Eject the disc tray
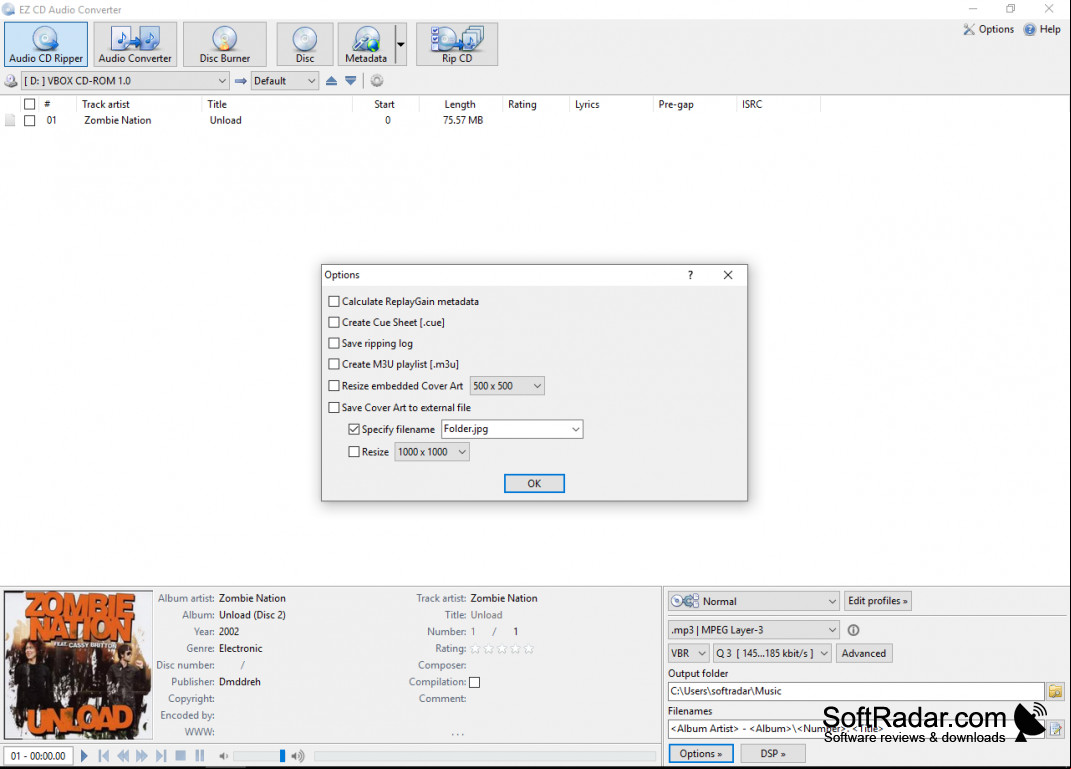 tap(331, 81)
